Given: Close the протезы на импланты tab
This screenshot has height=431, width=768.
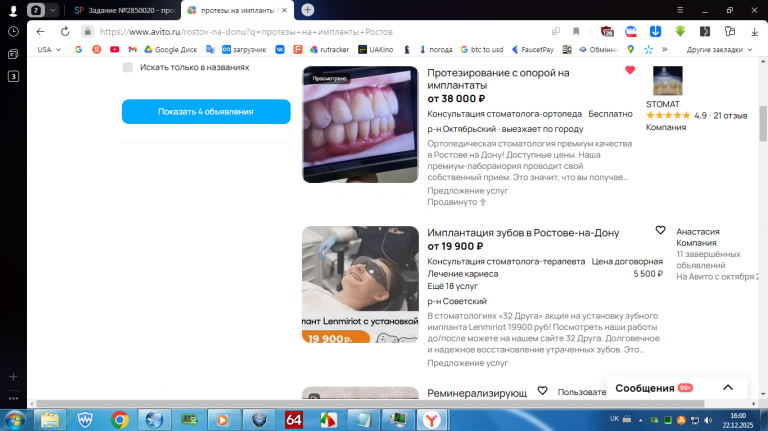Looking at the screenshot, I should 285,10.
